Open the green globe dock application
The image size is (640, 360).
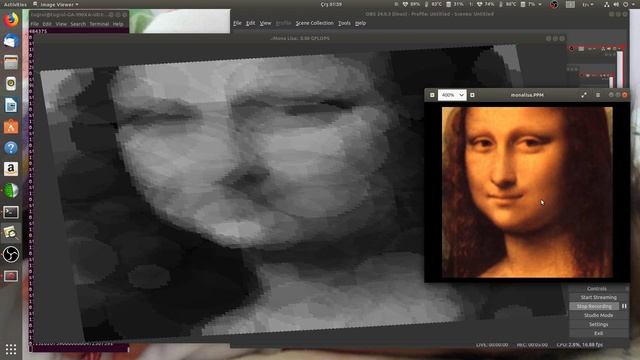[x=11, y=191]
